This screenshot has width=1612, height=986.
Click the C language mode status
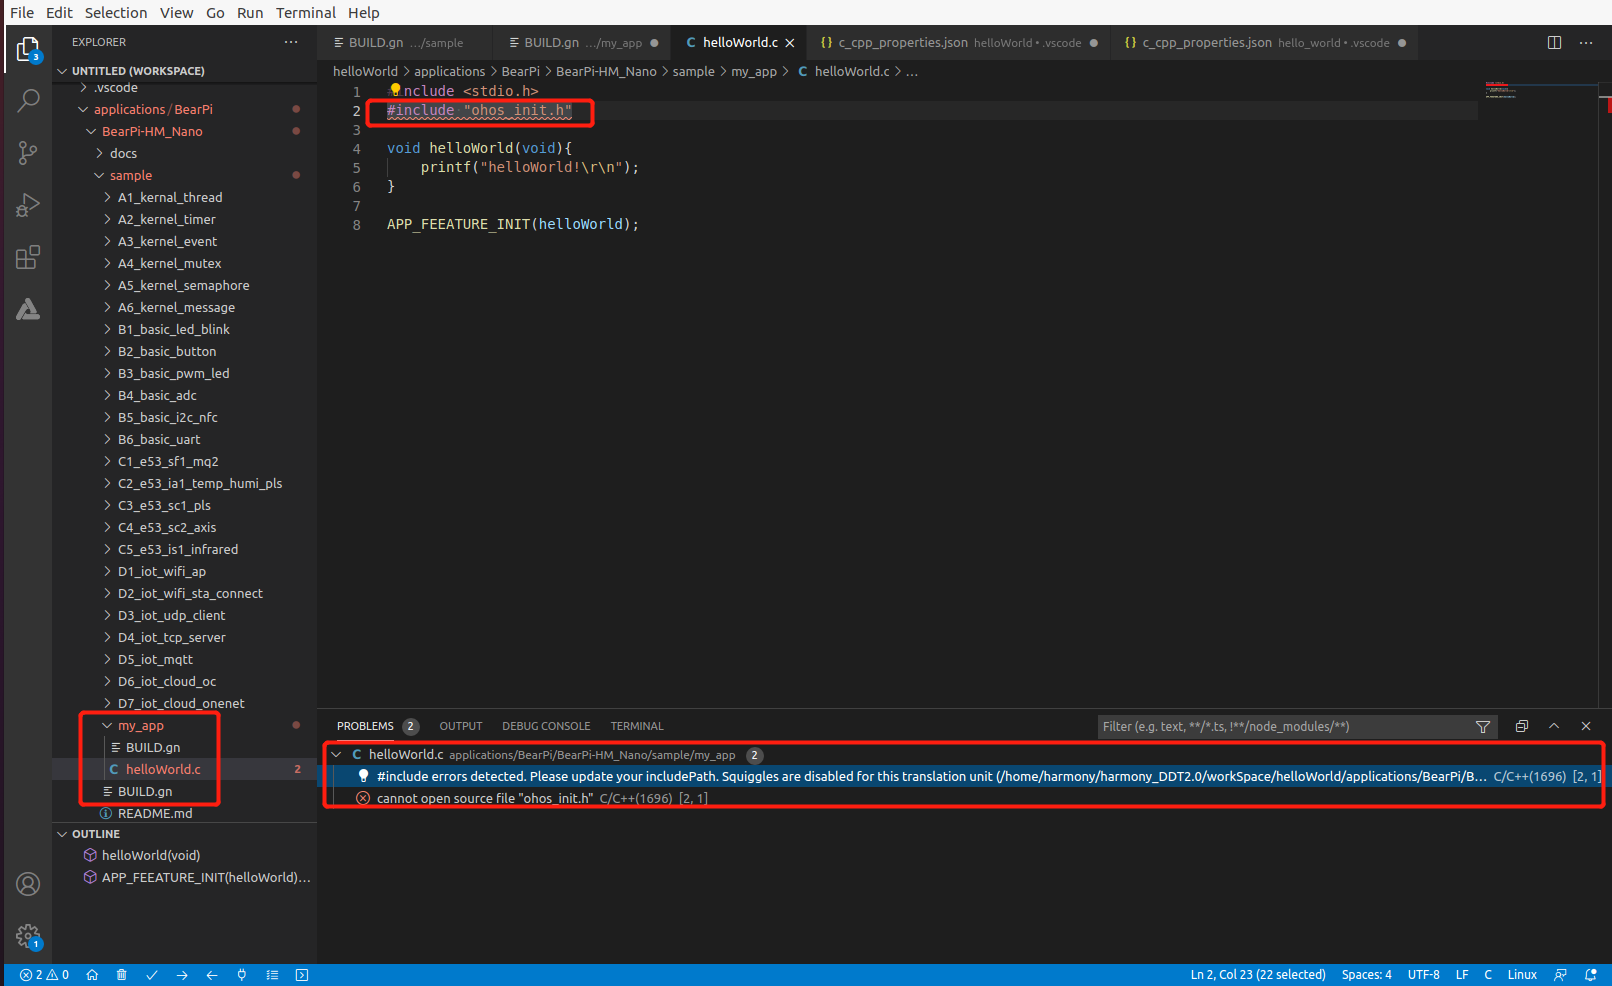click(1488, 975)
